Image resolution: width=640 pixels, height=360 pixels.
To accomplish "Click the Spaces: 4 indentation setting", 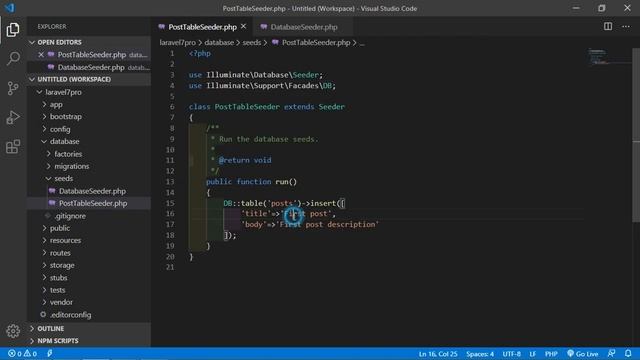I will [x=480, y=354].
